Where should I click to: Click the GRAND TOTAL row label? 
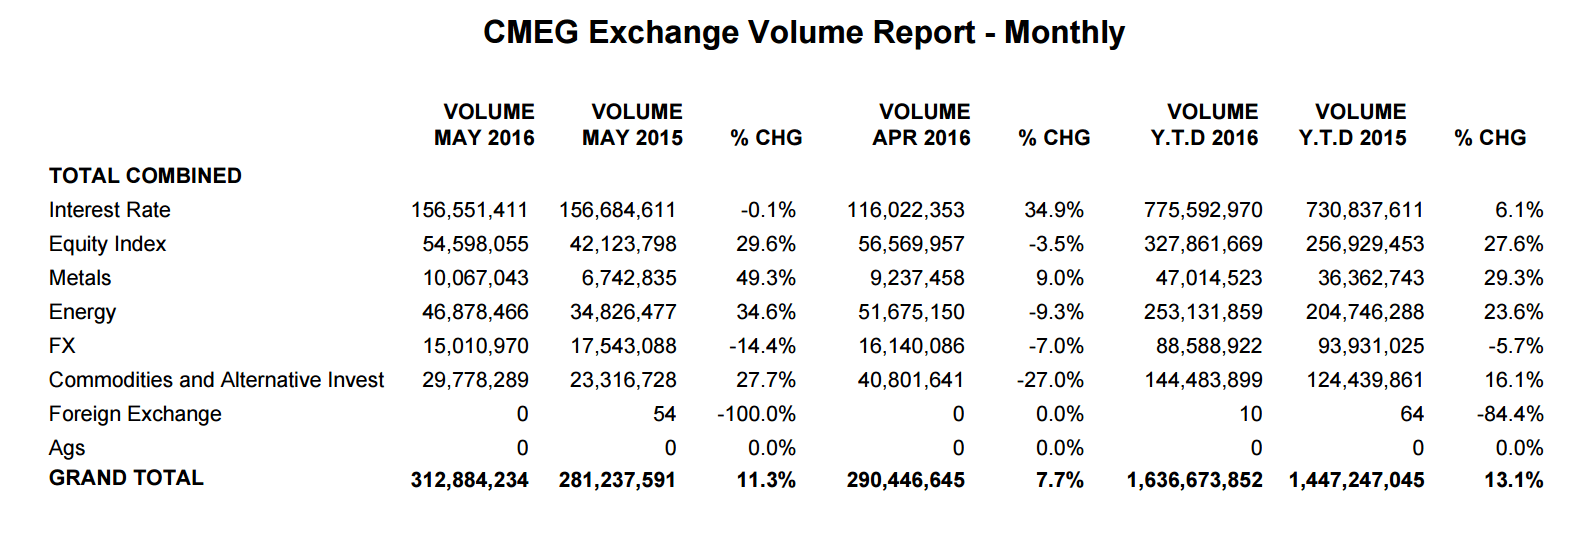point(126,478)
